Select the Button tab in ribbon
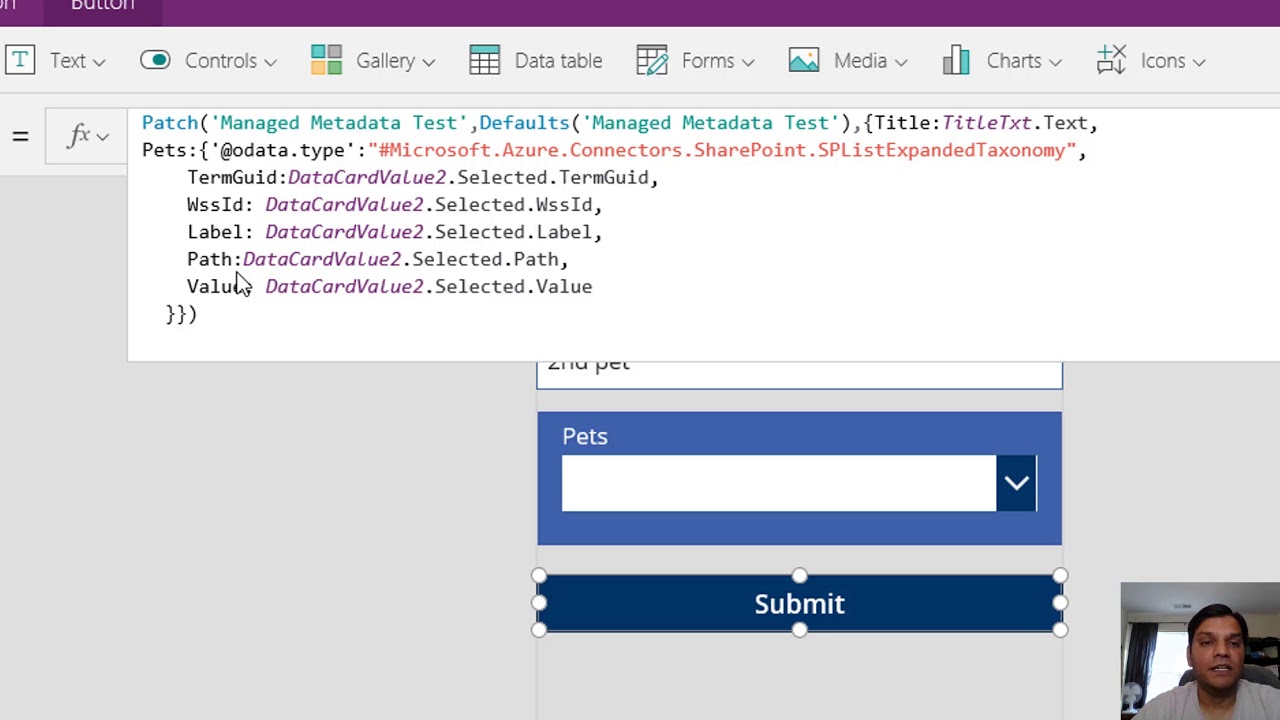1280x720 pixels. point(102,6)
